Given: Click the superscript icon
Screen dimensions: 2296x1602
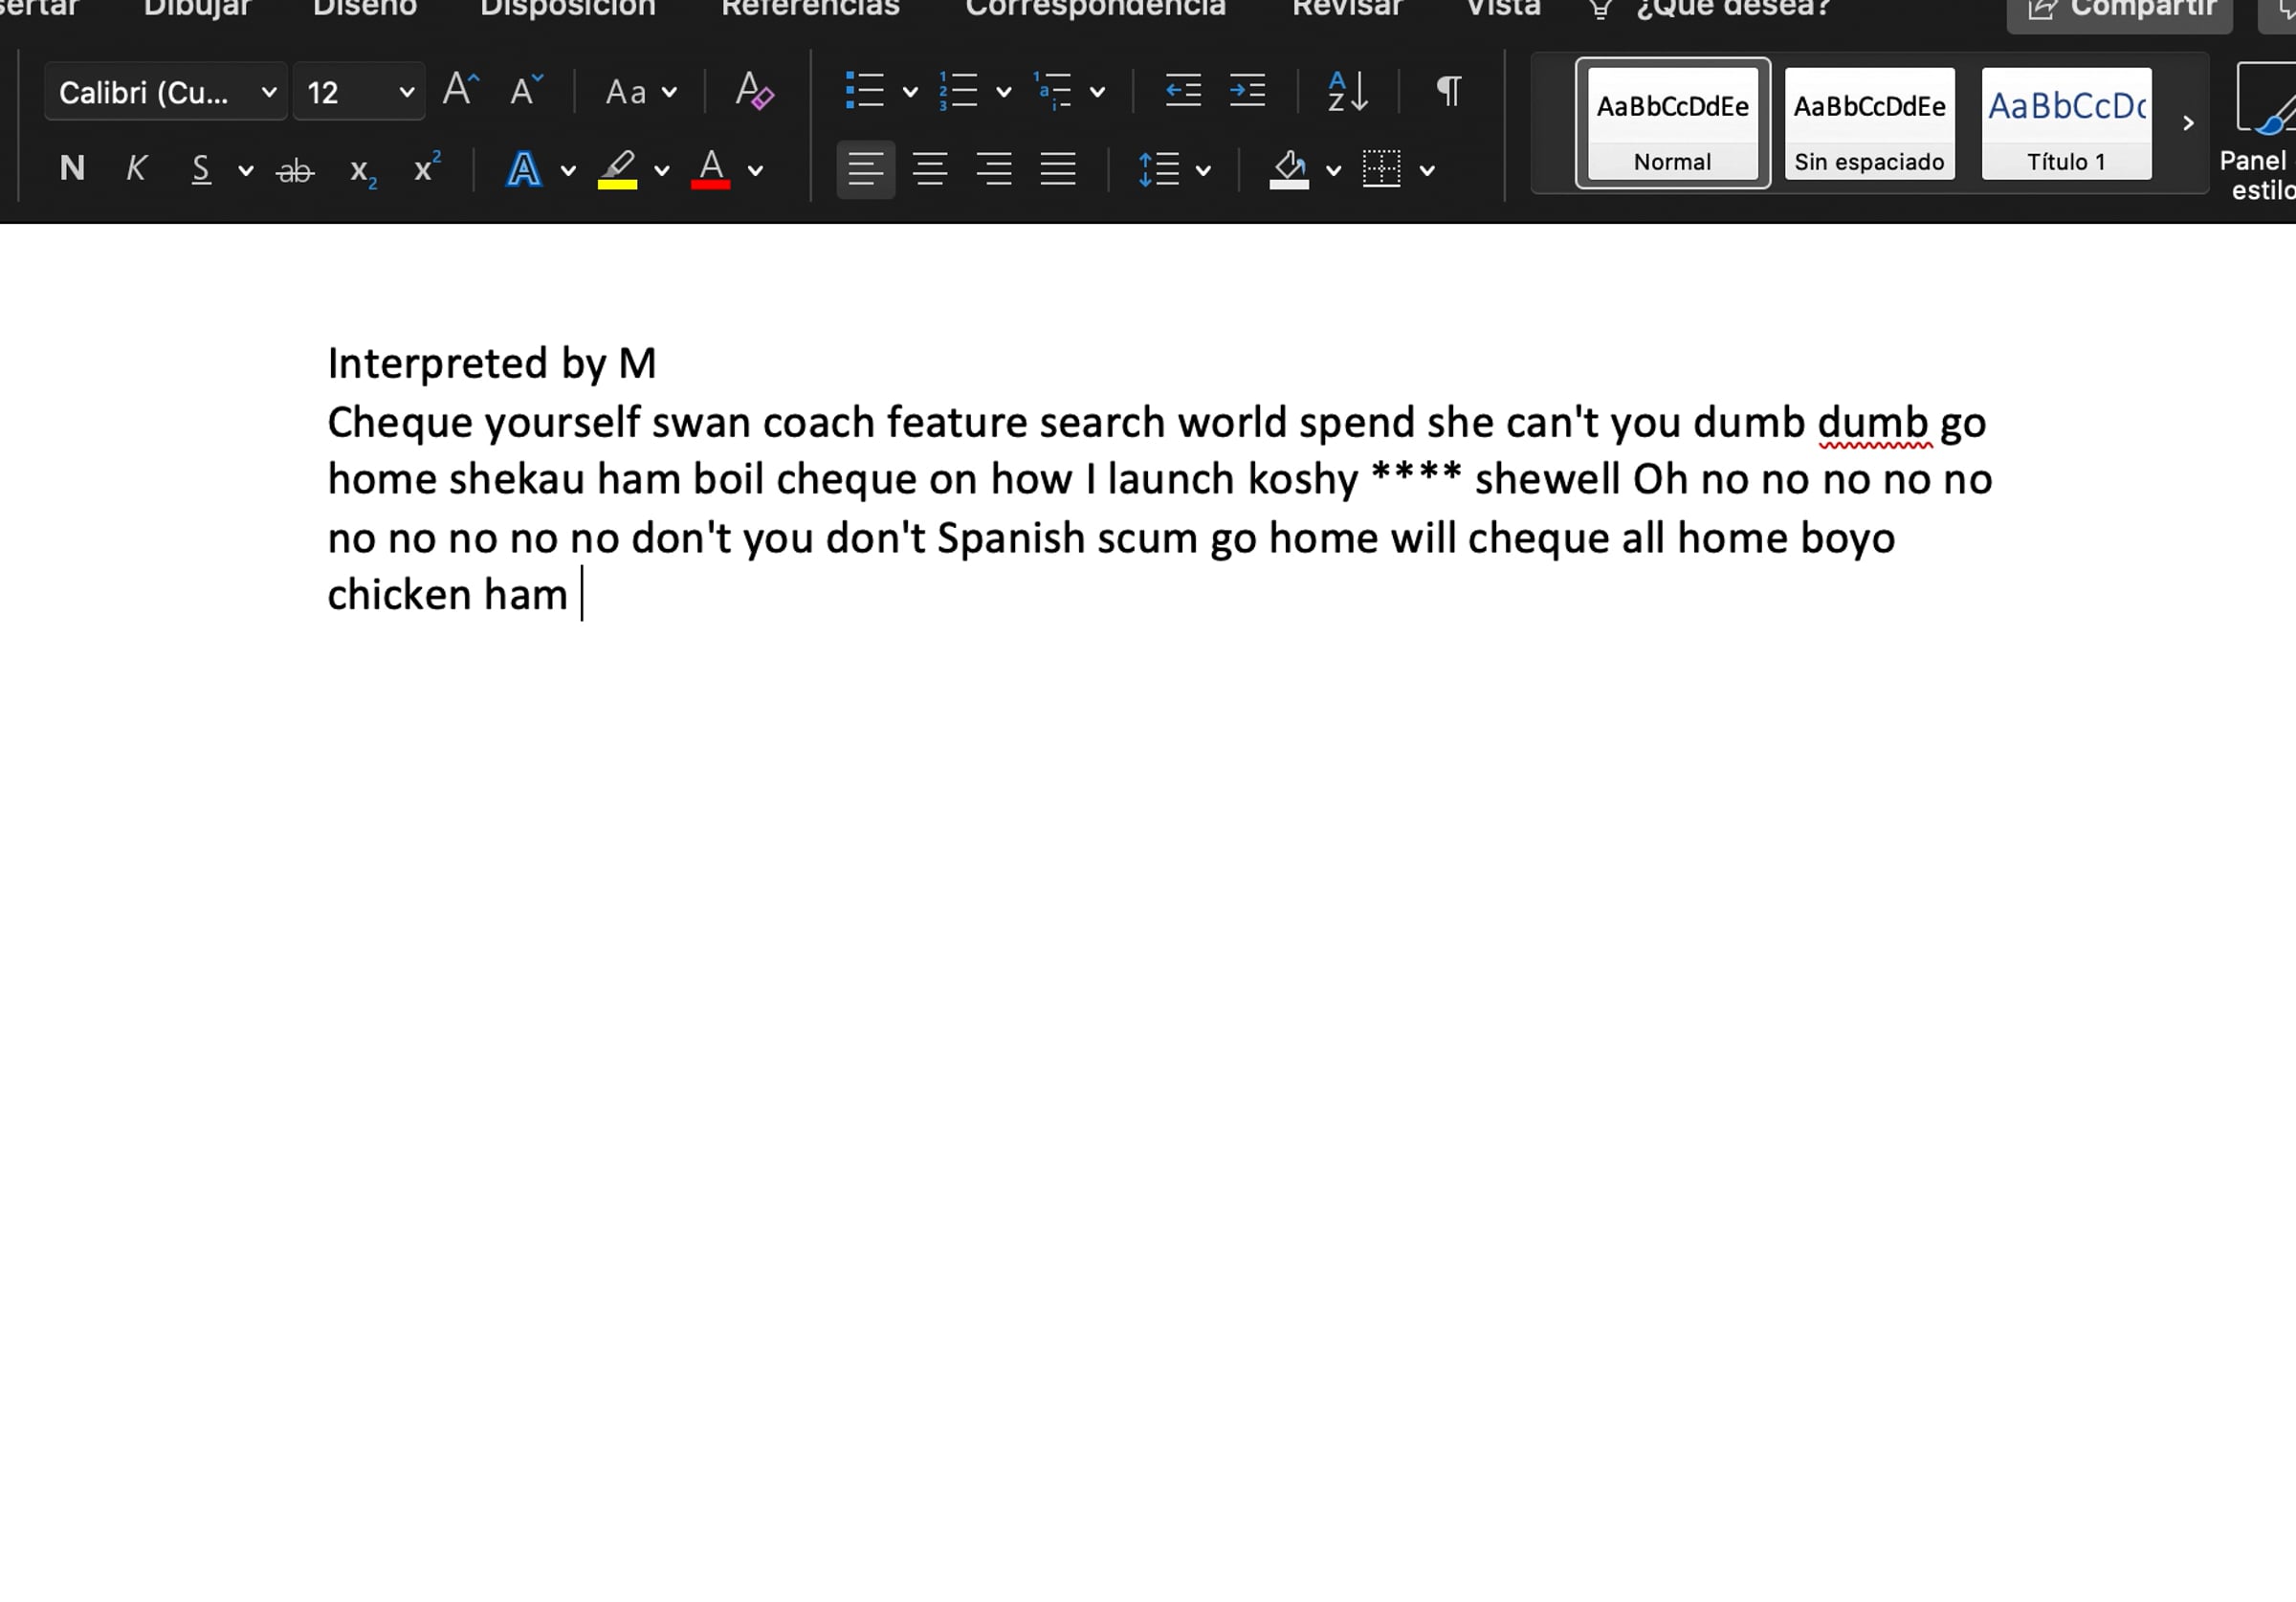Looking at the screenshot, I should point(427,169).
